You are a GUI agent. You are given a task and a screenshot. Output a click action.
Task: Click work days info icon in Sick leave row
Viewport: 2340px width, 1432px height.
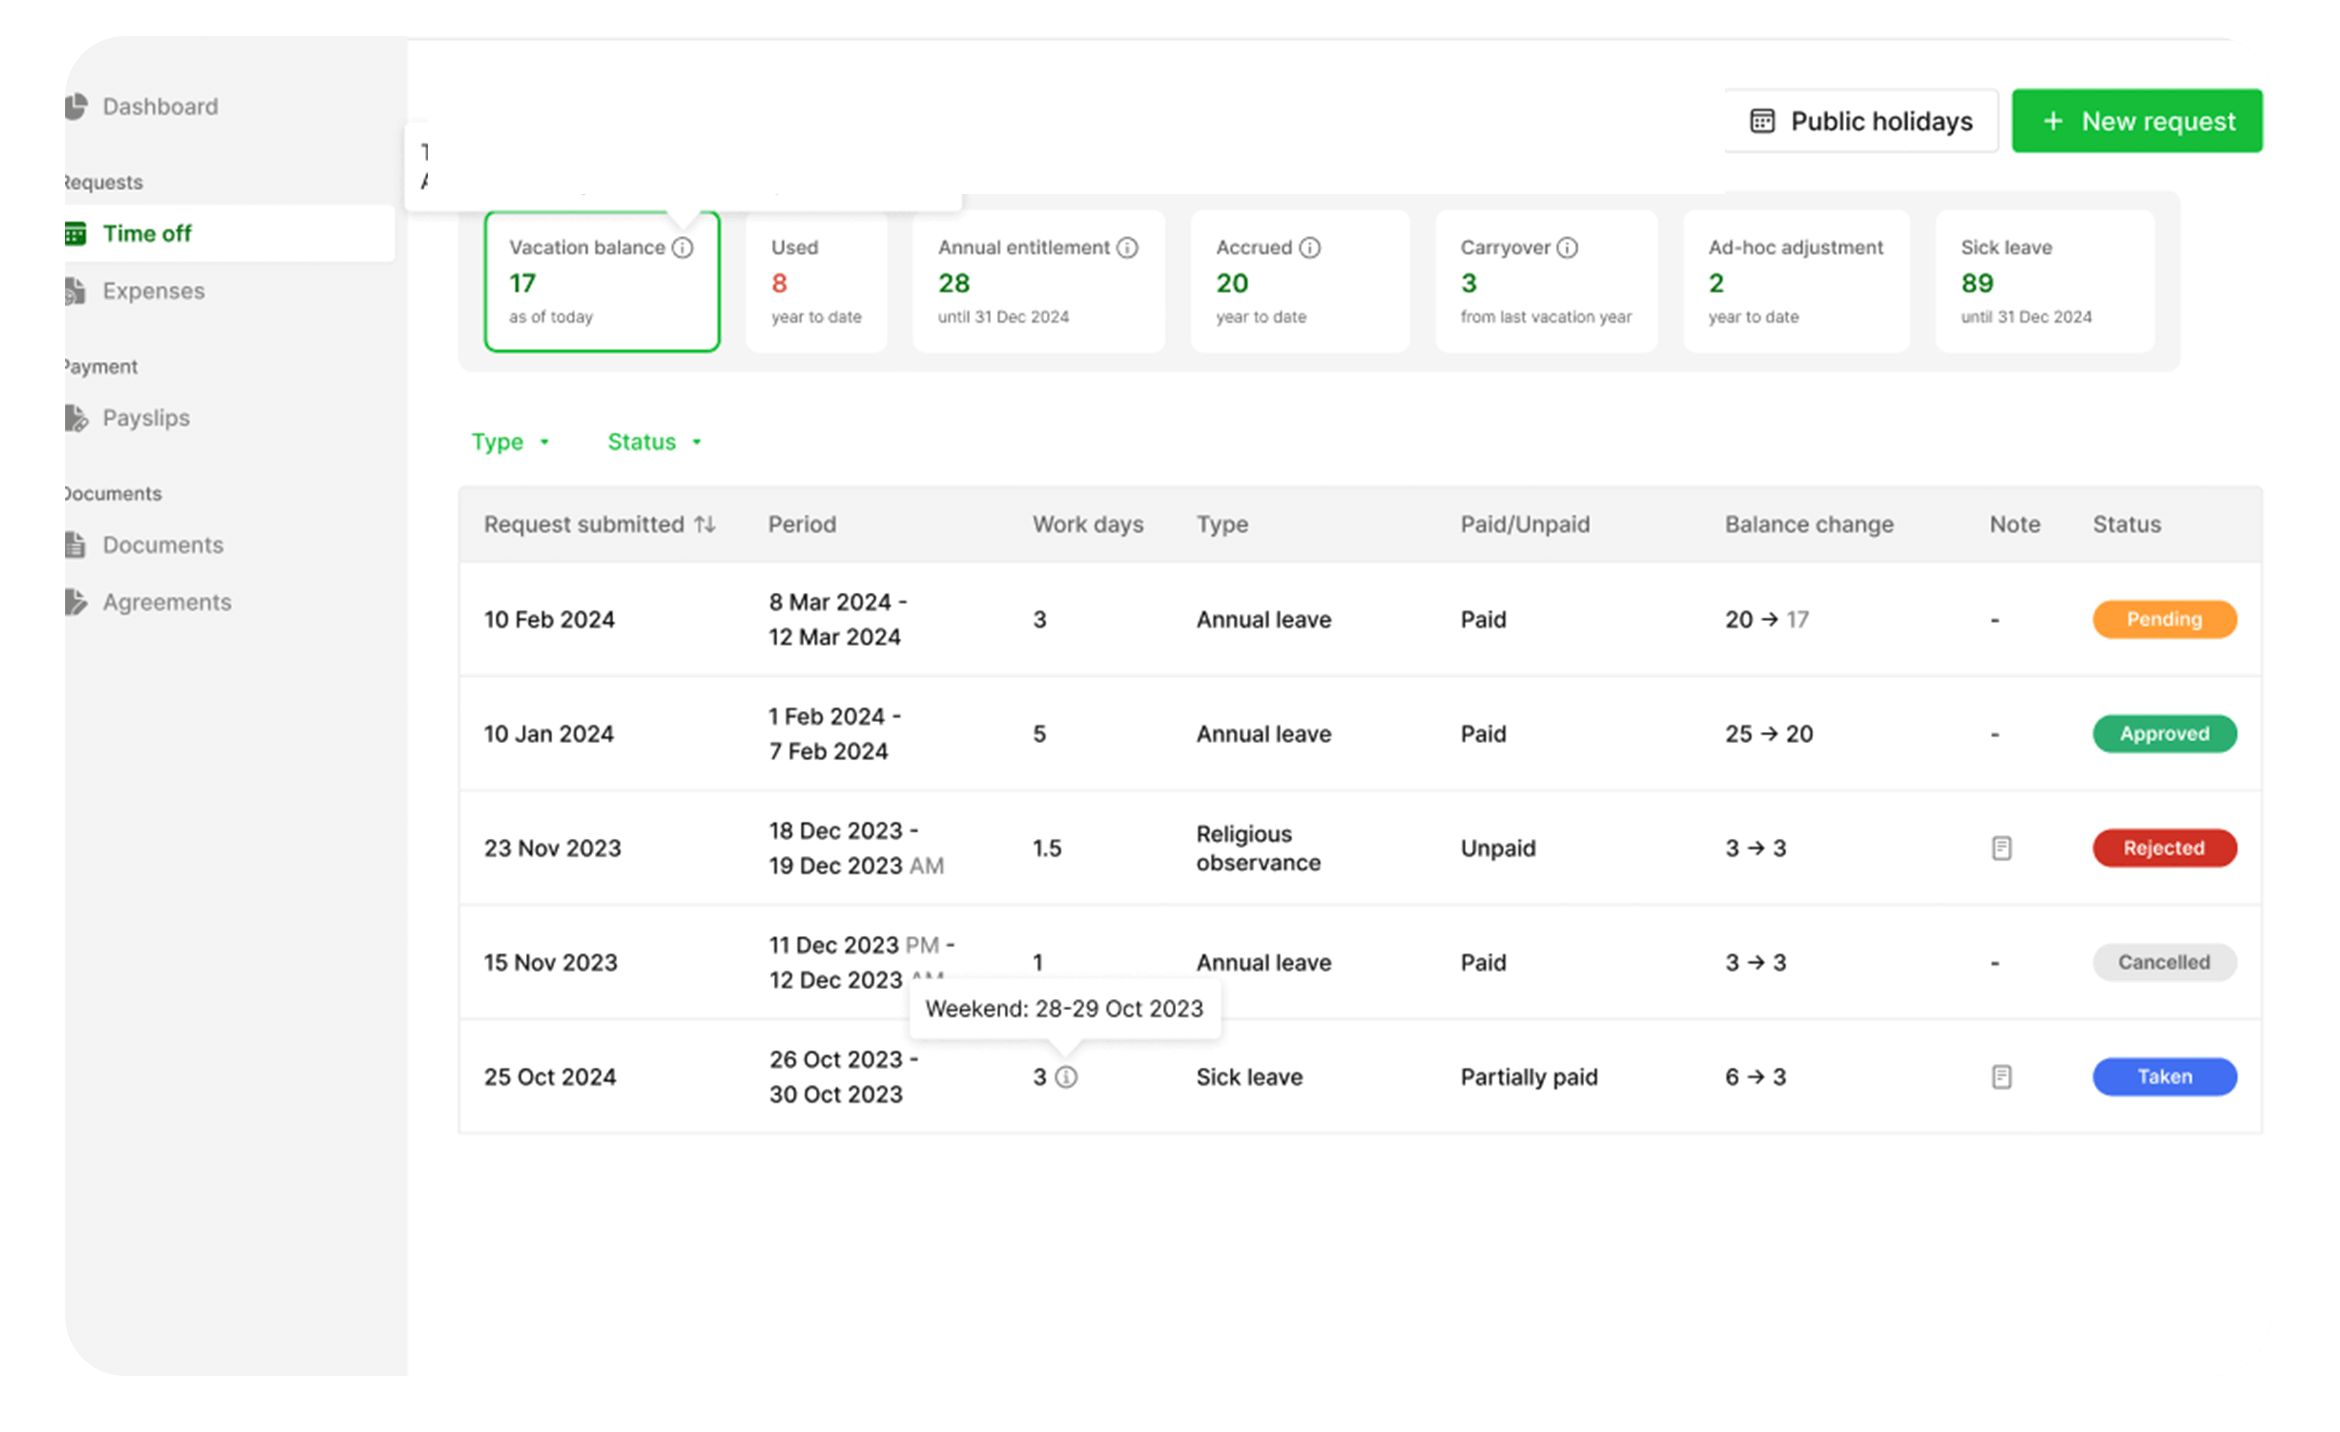tap(1066, 1077)
